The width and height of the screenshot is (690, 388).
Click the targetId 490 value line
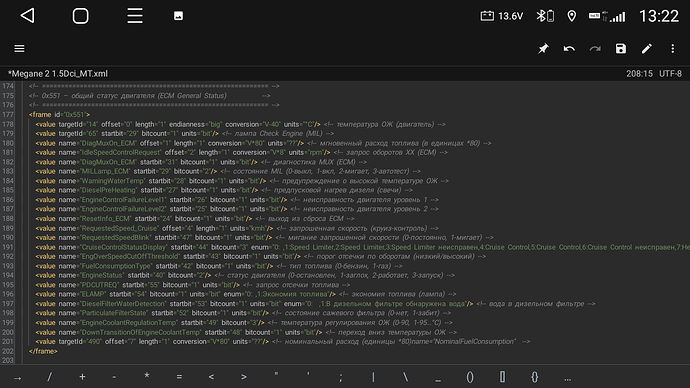tap(283, 342)
